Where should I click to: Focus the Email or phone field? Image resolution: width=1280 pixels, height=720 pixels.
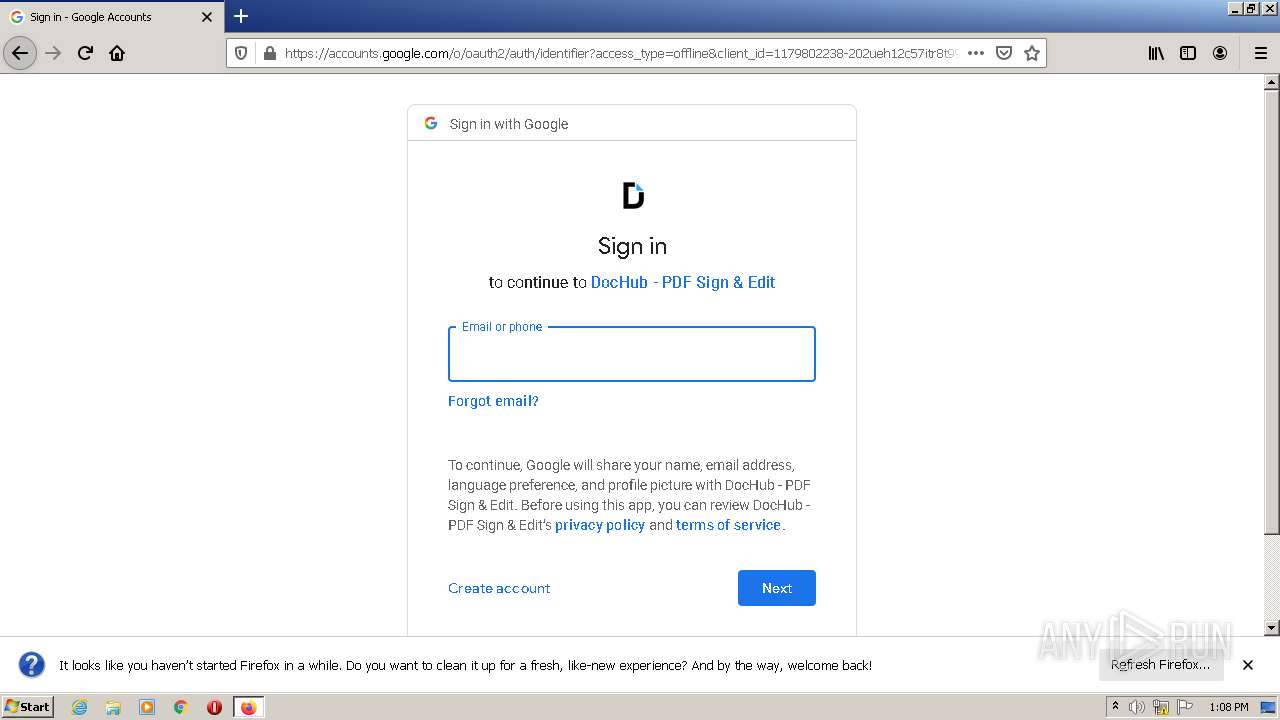pos(632,354)
